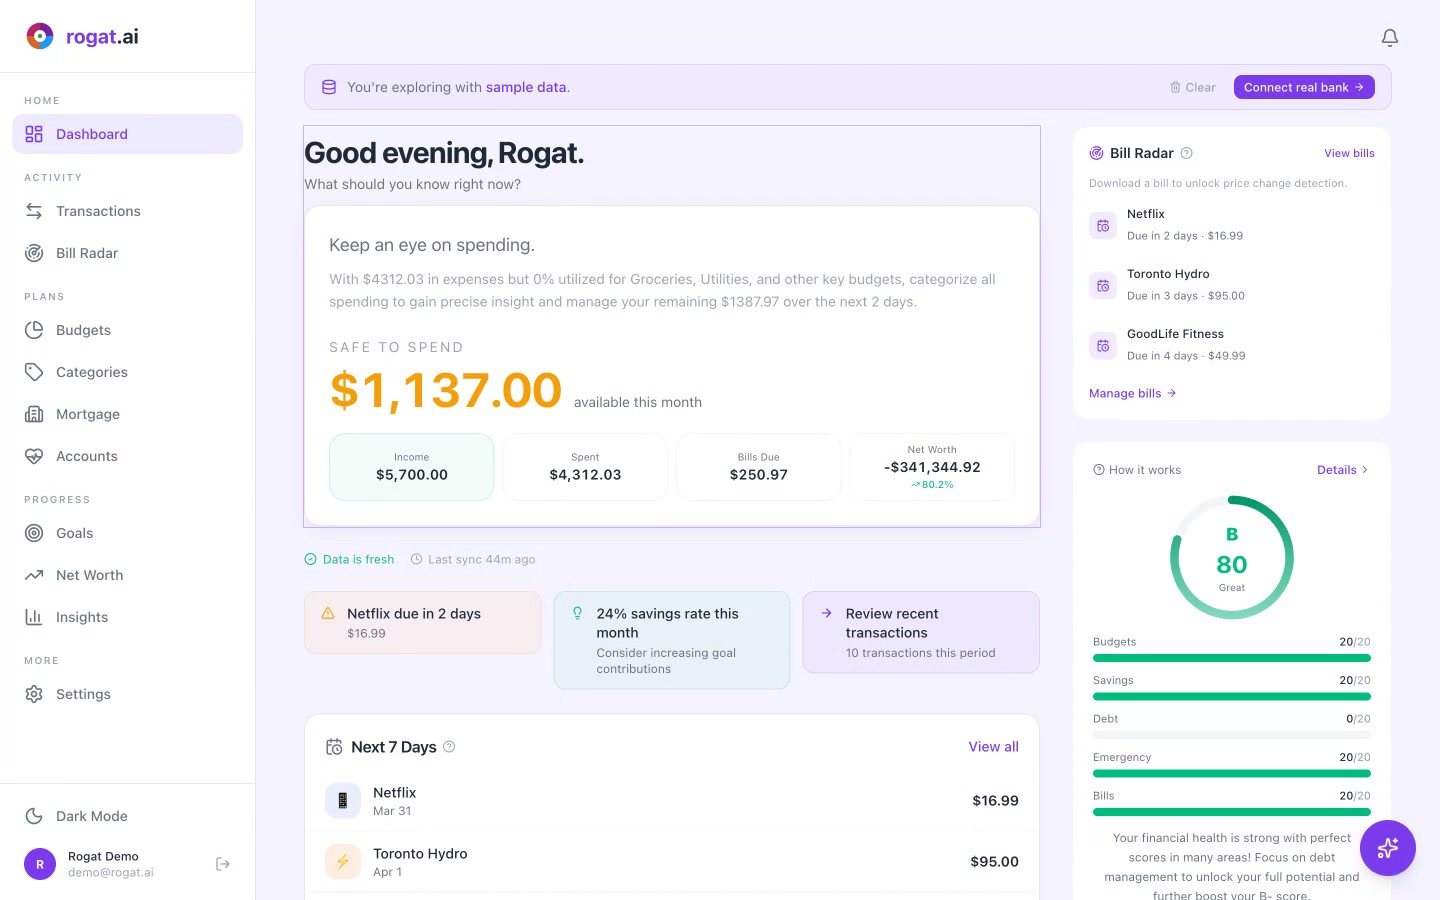
Task: Open Insights via the chart icon
Action: [34, 617]
